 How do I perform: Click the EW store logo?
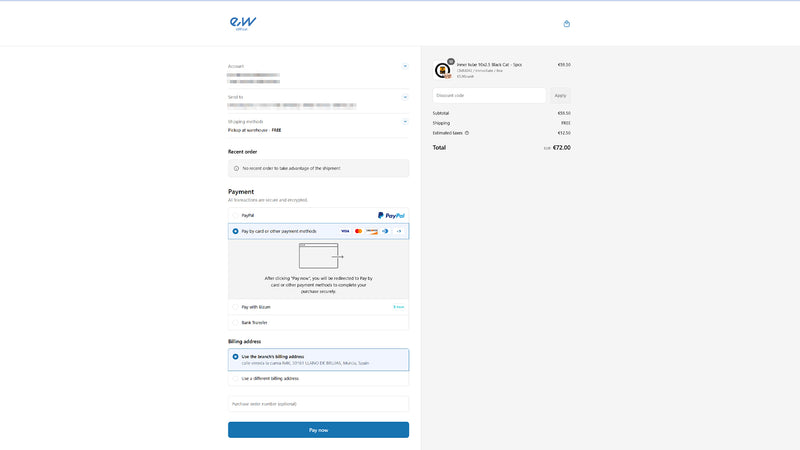(x=242, y=22)
